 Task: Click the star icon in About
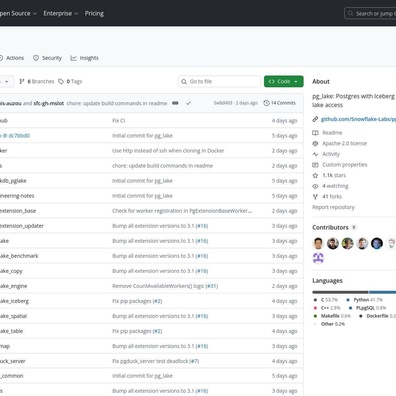click(315, 175)
